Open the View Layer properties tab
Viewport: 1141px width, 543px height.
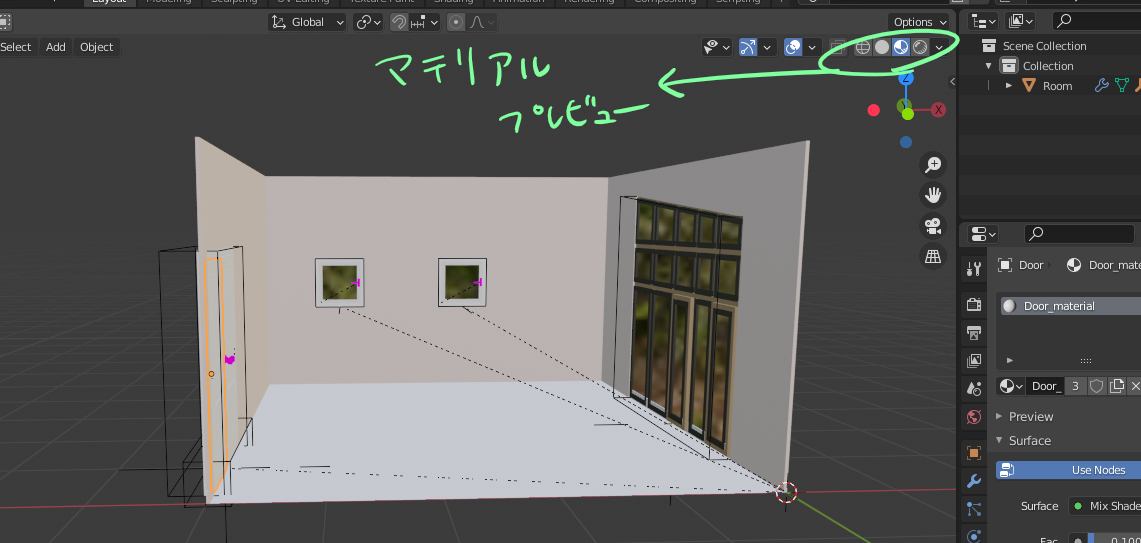974,360
